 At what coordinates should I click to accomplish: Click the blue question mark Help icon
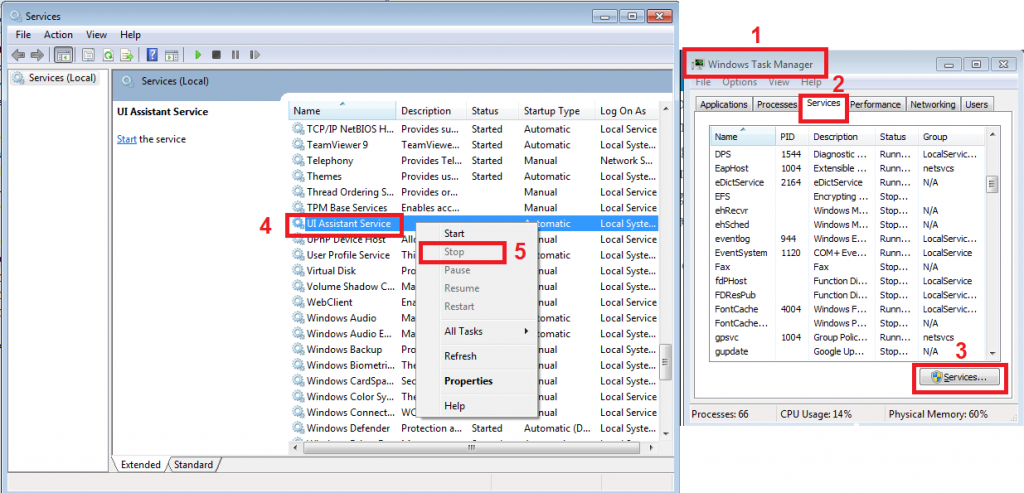(x=152, y=55)
